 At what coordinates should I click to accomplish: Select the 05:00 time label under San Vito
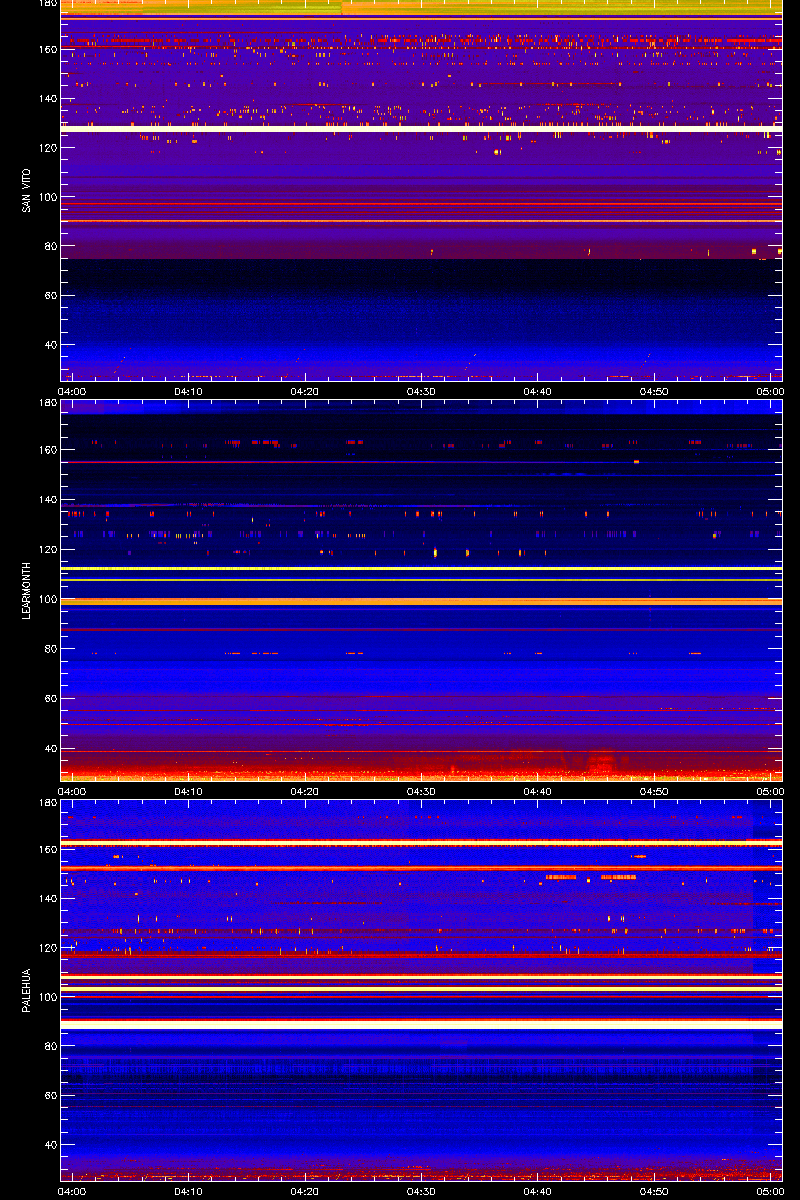tap(769, 391)
